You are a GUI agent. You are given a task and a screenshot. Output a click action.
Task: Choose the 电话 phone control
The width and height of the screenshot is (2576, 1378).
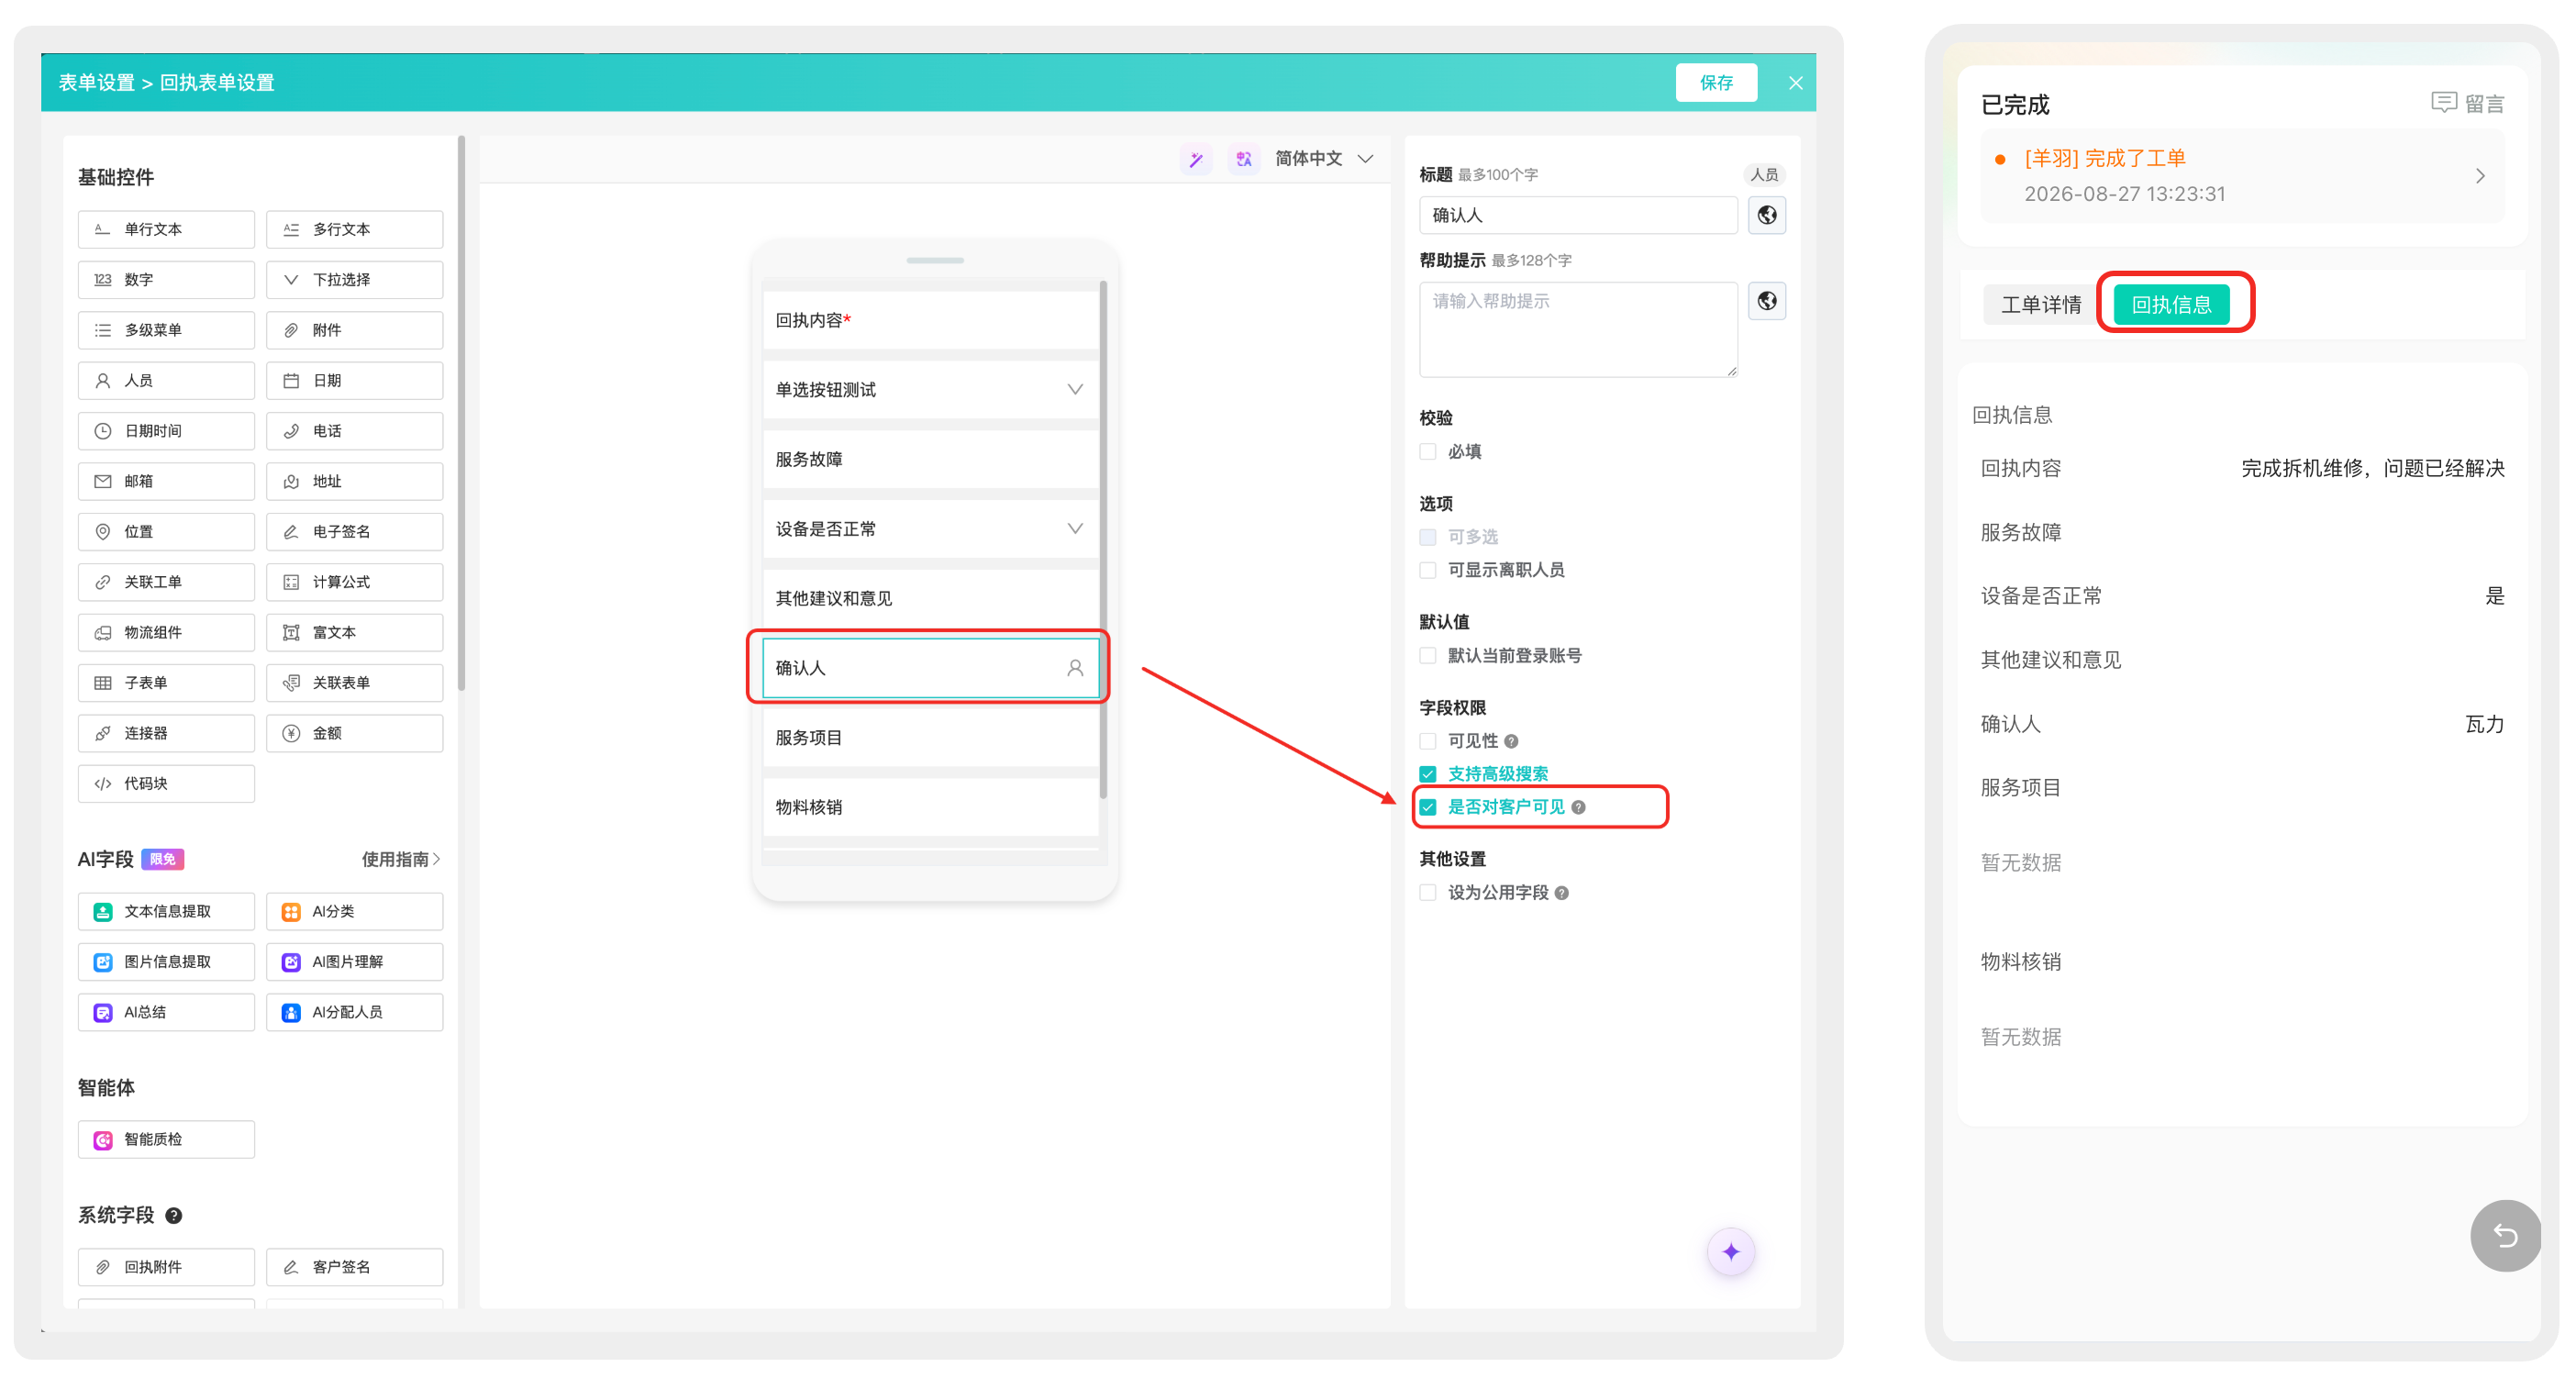point(354,431)
